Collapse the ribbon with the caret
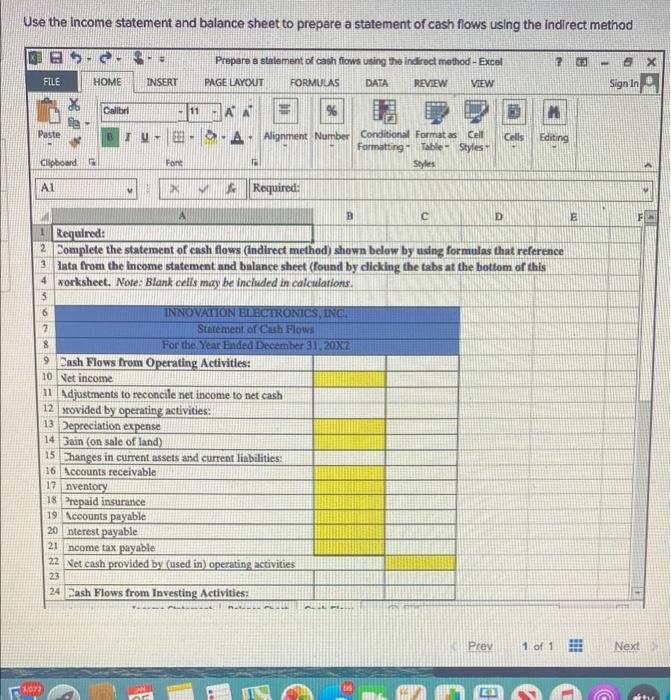671x700 pixels. coord(648,165)
